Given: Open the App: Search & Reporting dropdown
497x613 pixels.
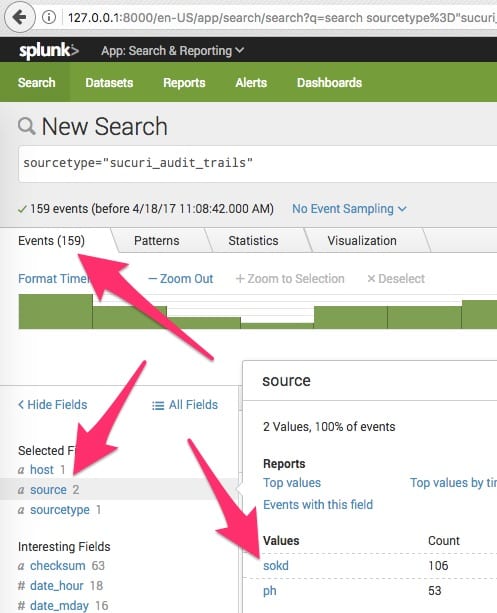Looking at the screenshot, I should click(172, 51).
